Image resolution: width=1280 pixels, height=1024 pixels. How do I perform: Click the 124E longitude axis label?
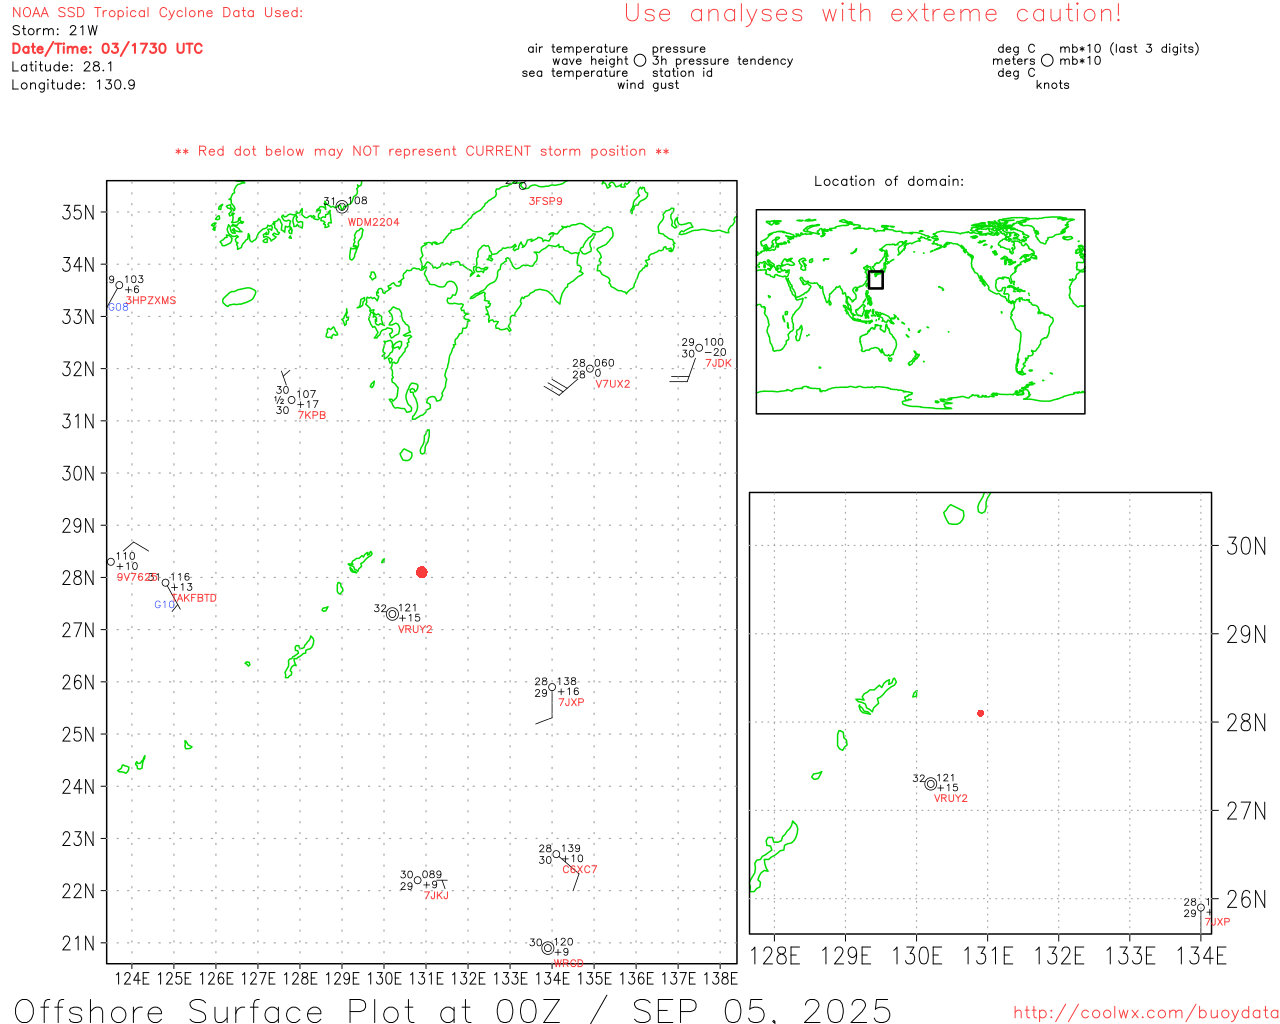[132, 978]
